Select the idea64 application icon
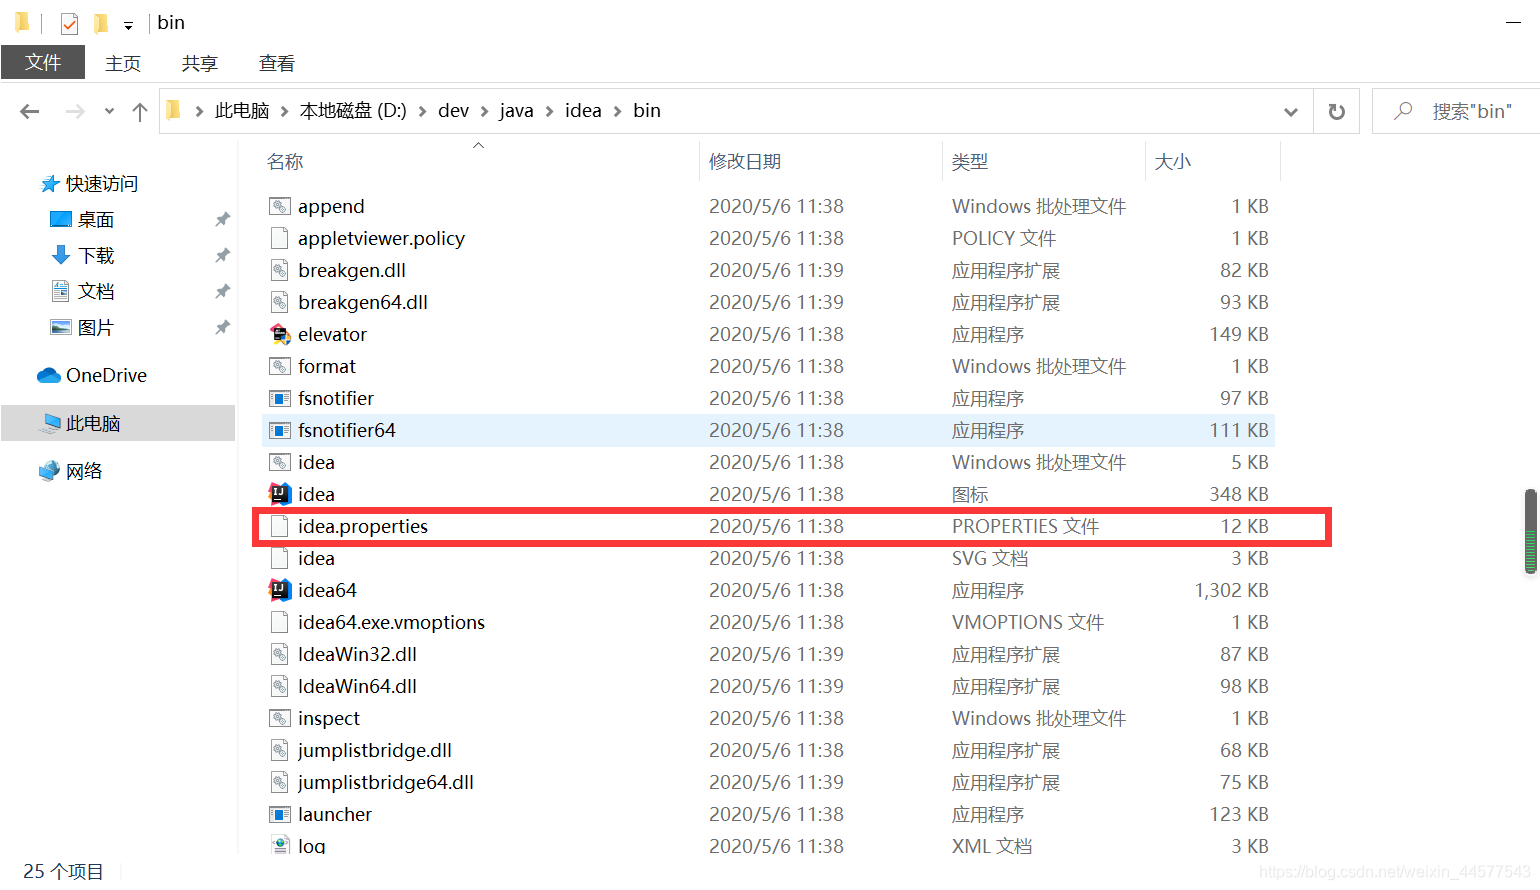 (280, 590)
